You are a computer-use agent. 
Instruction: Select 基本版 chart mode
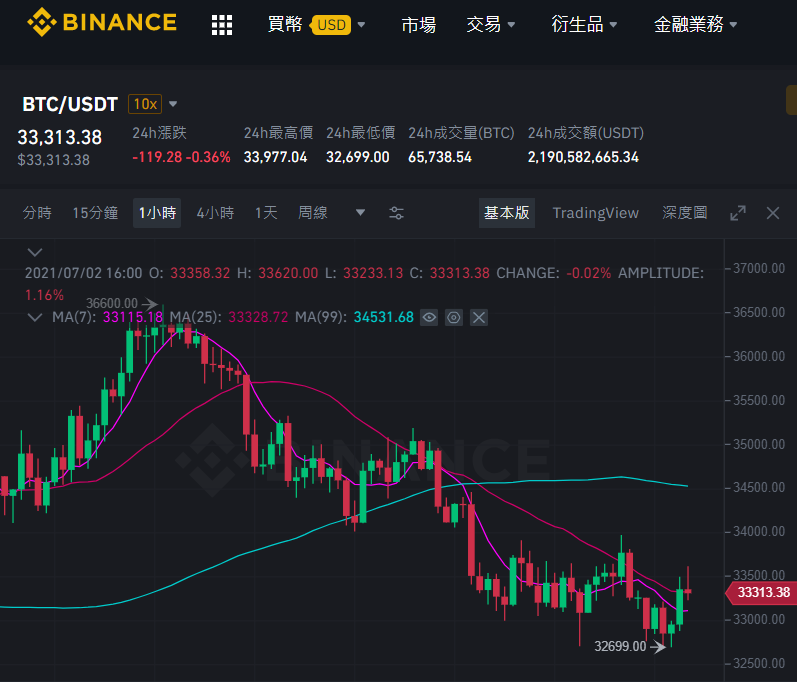507,213
